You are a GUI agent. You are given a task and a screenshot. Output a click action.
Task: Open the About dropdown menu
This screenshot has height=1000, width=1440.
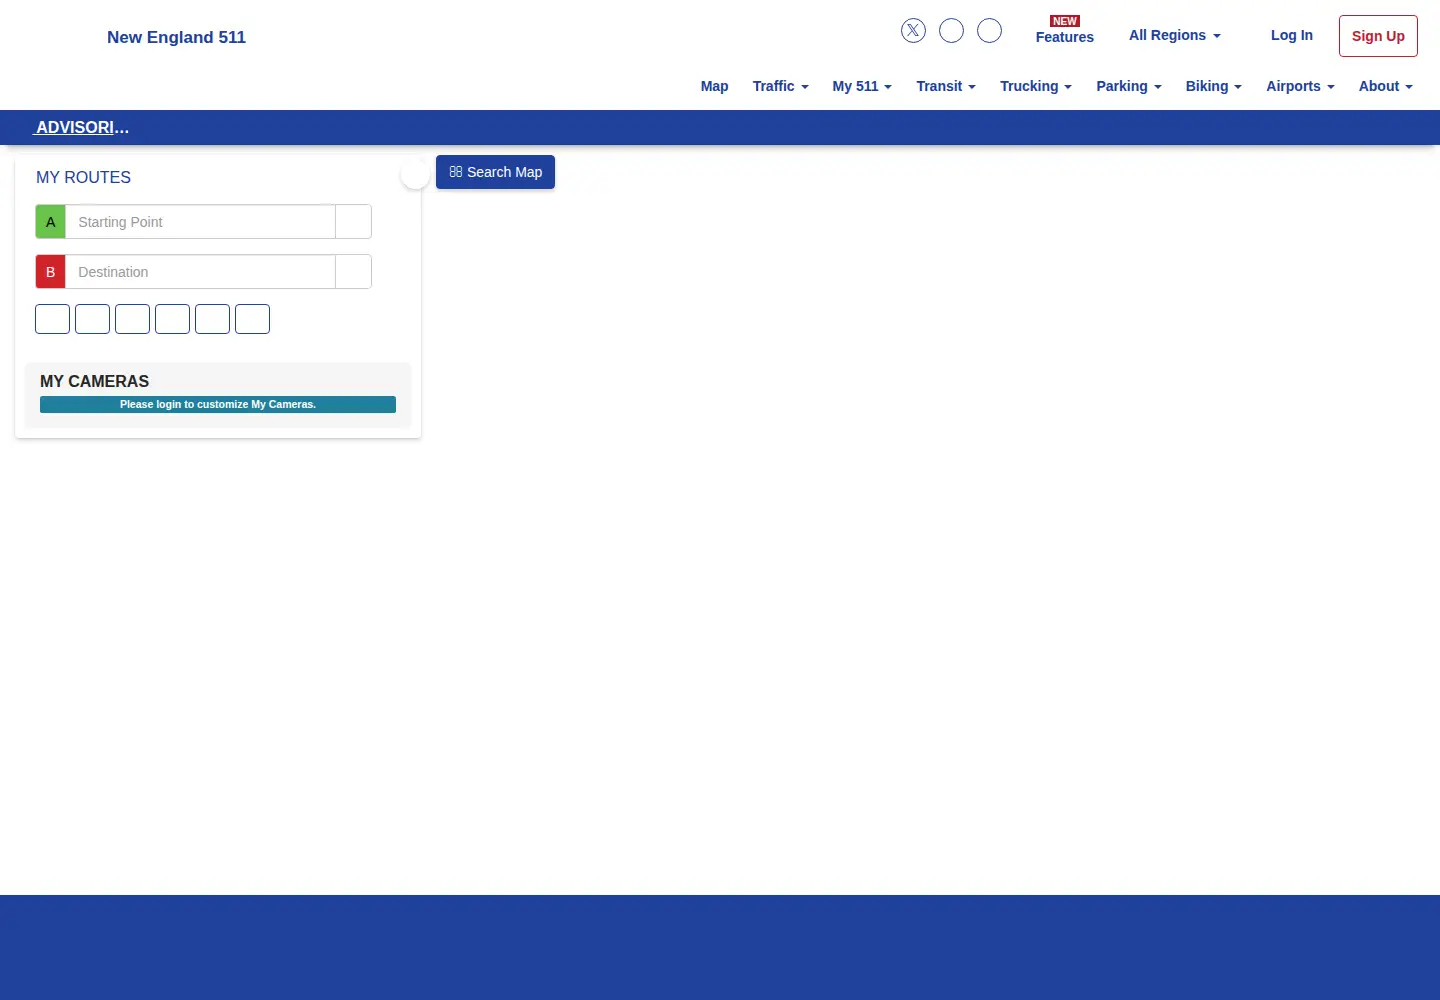1385,86
